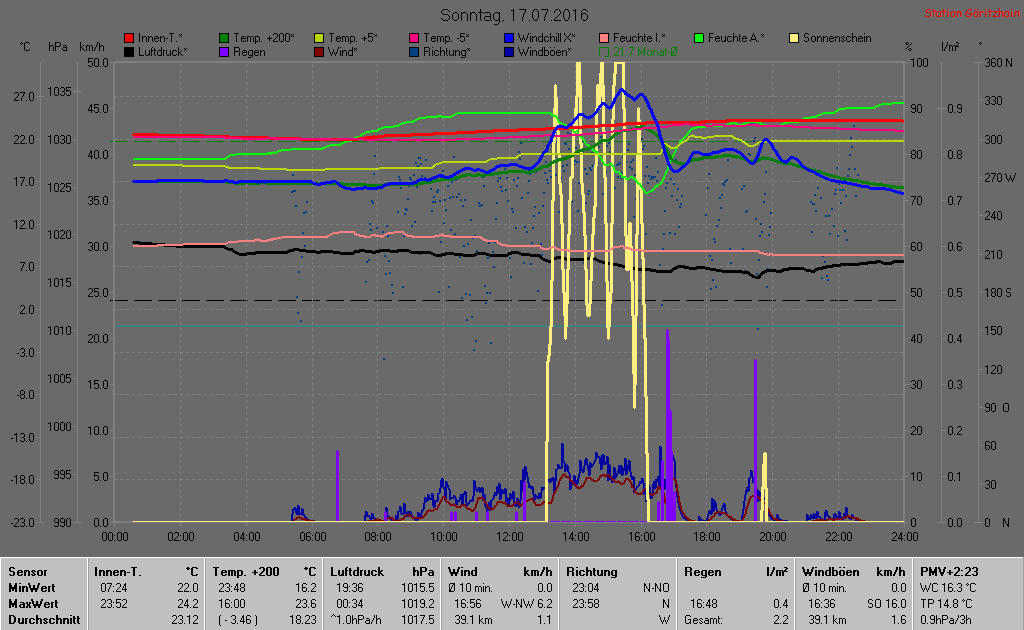This screenshot has width=1024, height=630.
Task: Click the Luftdruck column header in table
Action: coord(357,572)
